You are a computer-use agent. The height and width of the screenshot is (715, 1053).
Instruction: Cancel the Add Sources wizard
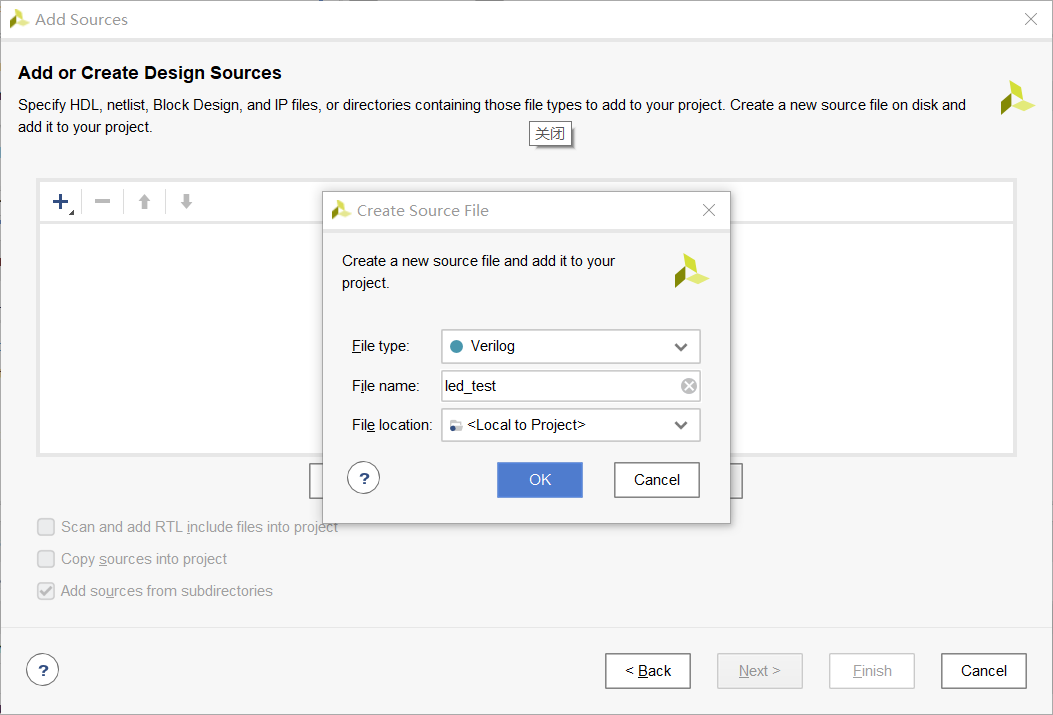click(984, 671)
